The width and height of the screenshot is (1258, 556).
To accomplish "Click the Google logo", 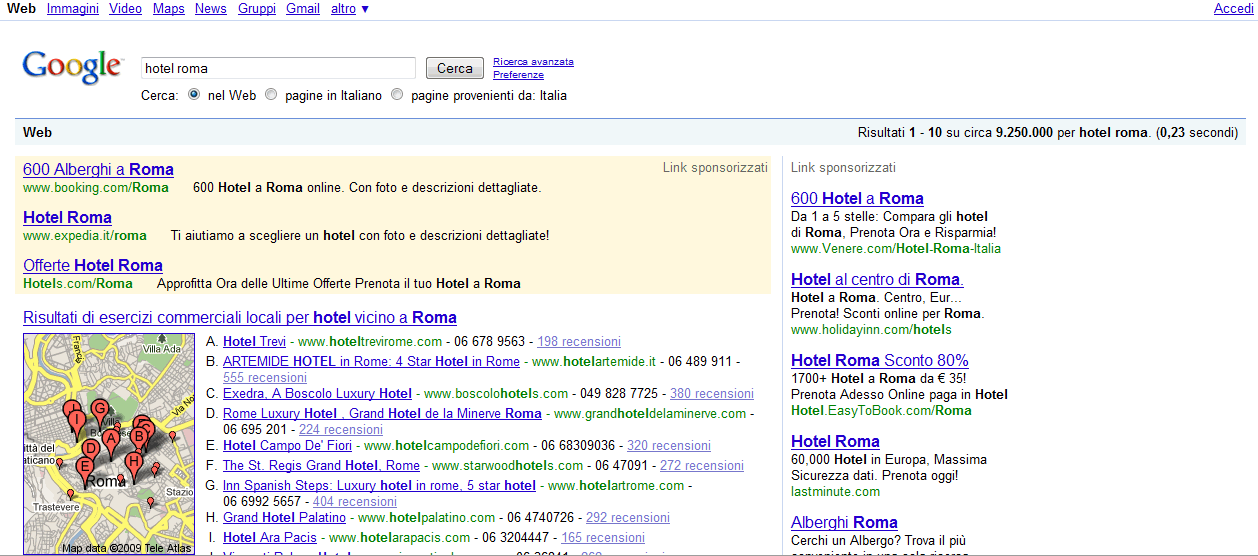I will [x=72, y=67].
